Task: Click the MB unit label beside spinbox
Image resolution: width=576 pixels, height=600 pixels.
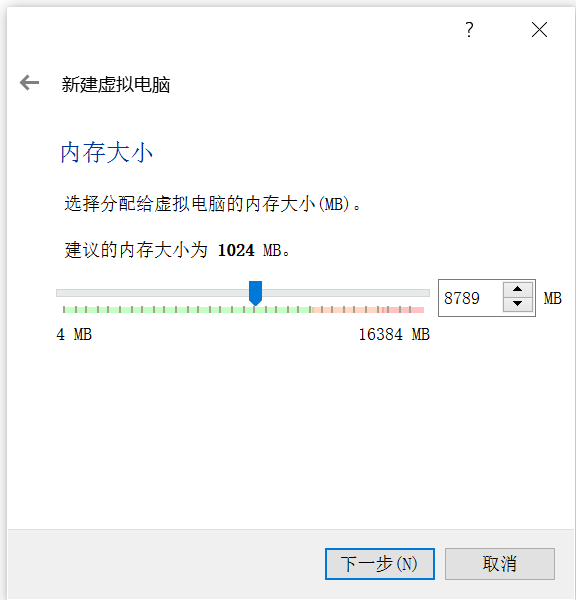Action: [552, 298]
